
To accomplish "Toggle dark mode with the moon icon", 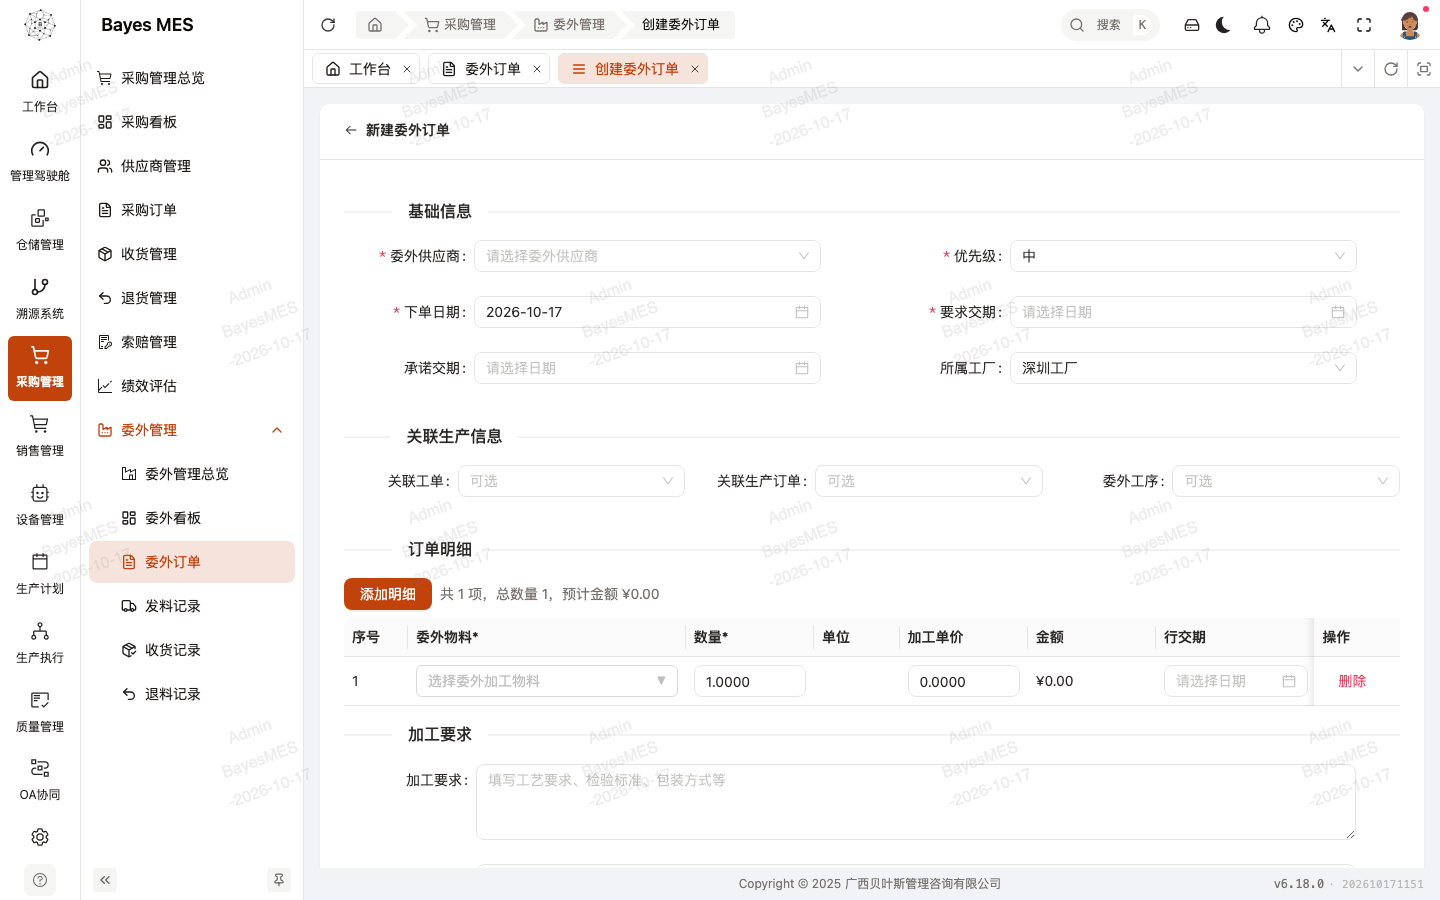I will coord(1224,25).
